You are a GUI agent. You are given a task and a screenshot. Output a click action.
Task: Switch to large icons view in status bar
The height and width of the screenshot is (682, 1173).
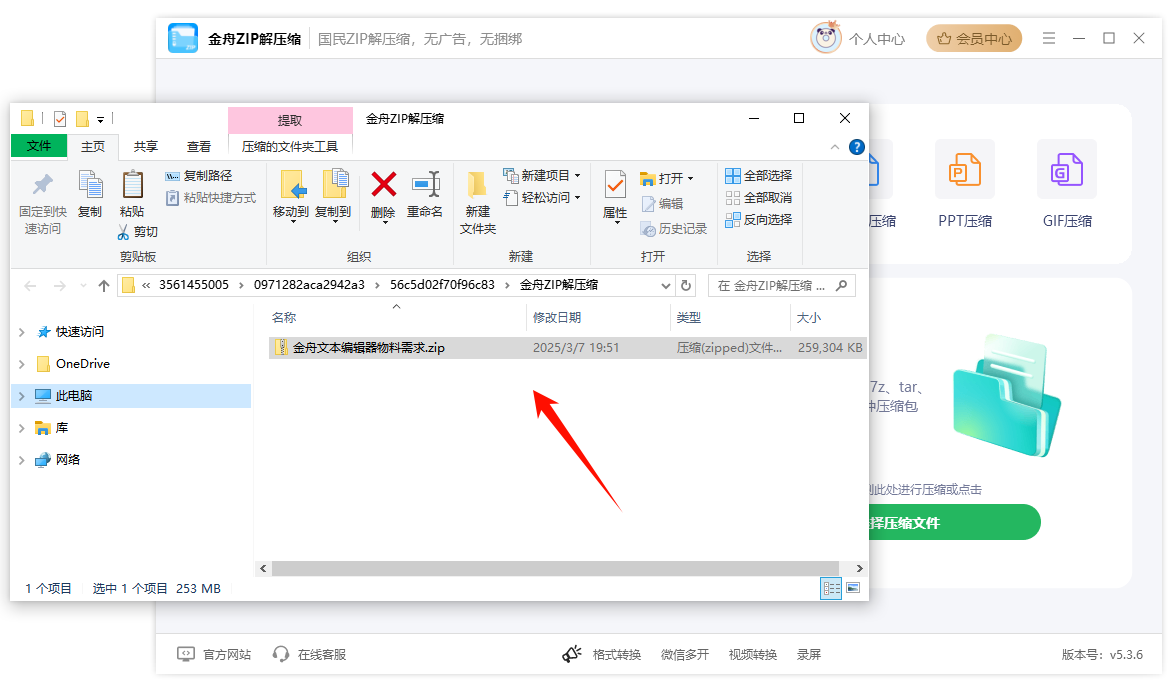coord(853,589)
